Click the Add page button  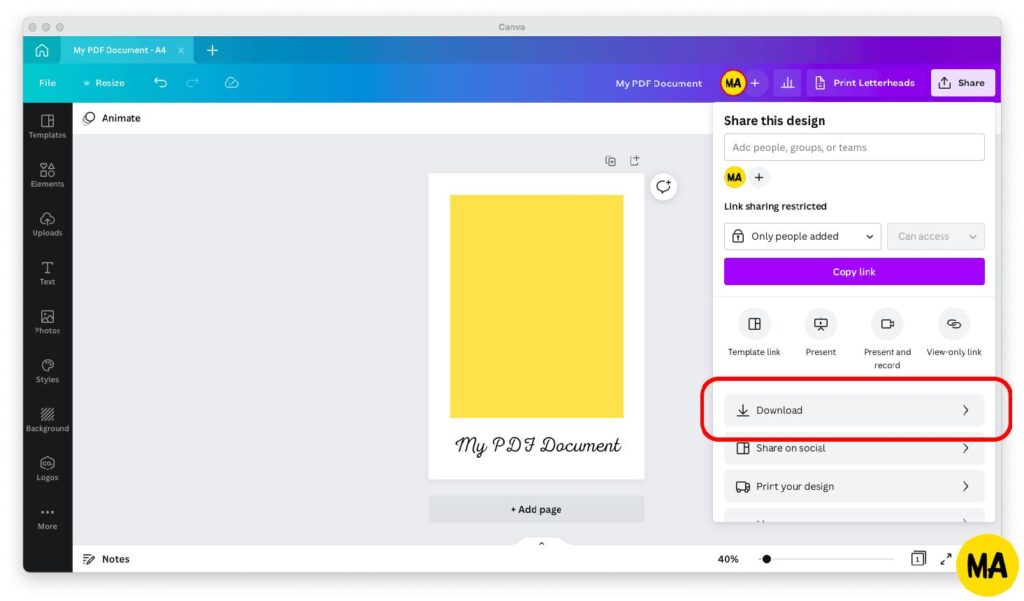pyautogui.click(x=536, y=509)
